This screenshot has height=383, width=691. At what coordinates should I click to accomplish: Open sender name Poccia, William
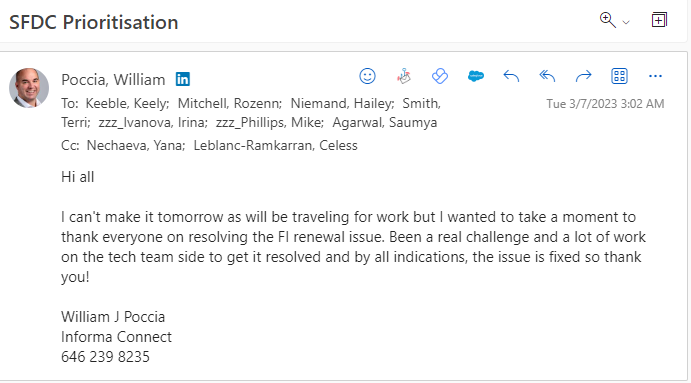tap(113, 80)
